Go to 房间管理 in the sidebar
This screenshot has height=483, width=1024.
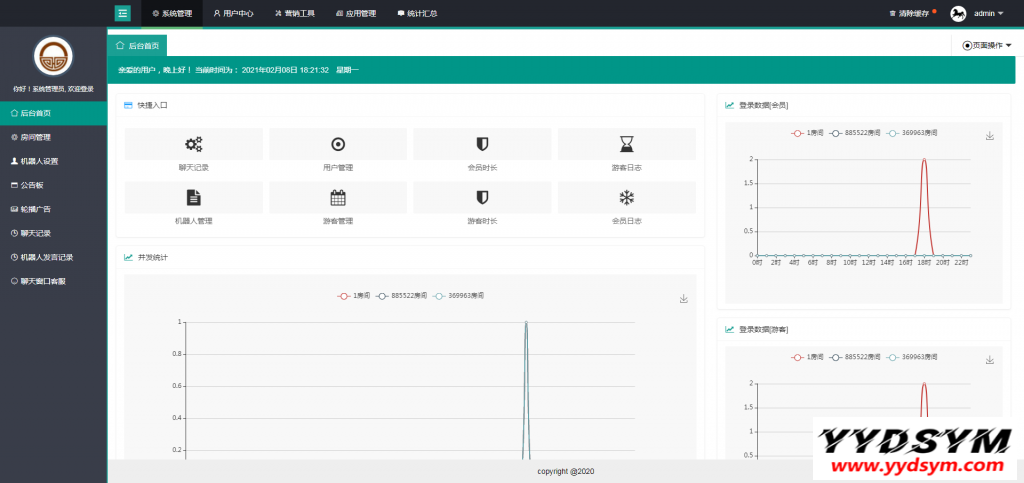pyautogui.click(x=35, y=137)
